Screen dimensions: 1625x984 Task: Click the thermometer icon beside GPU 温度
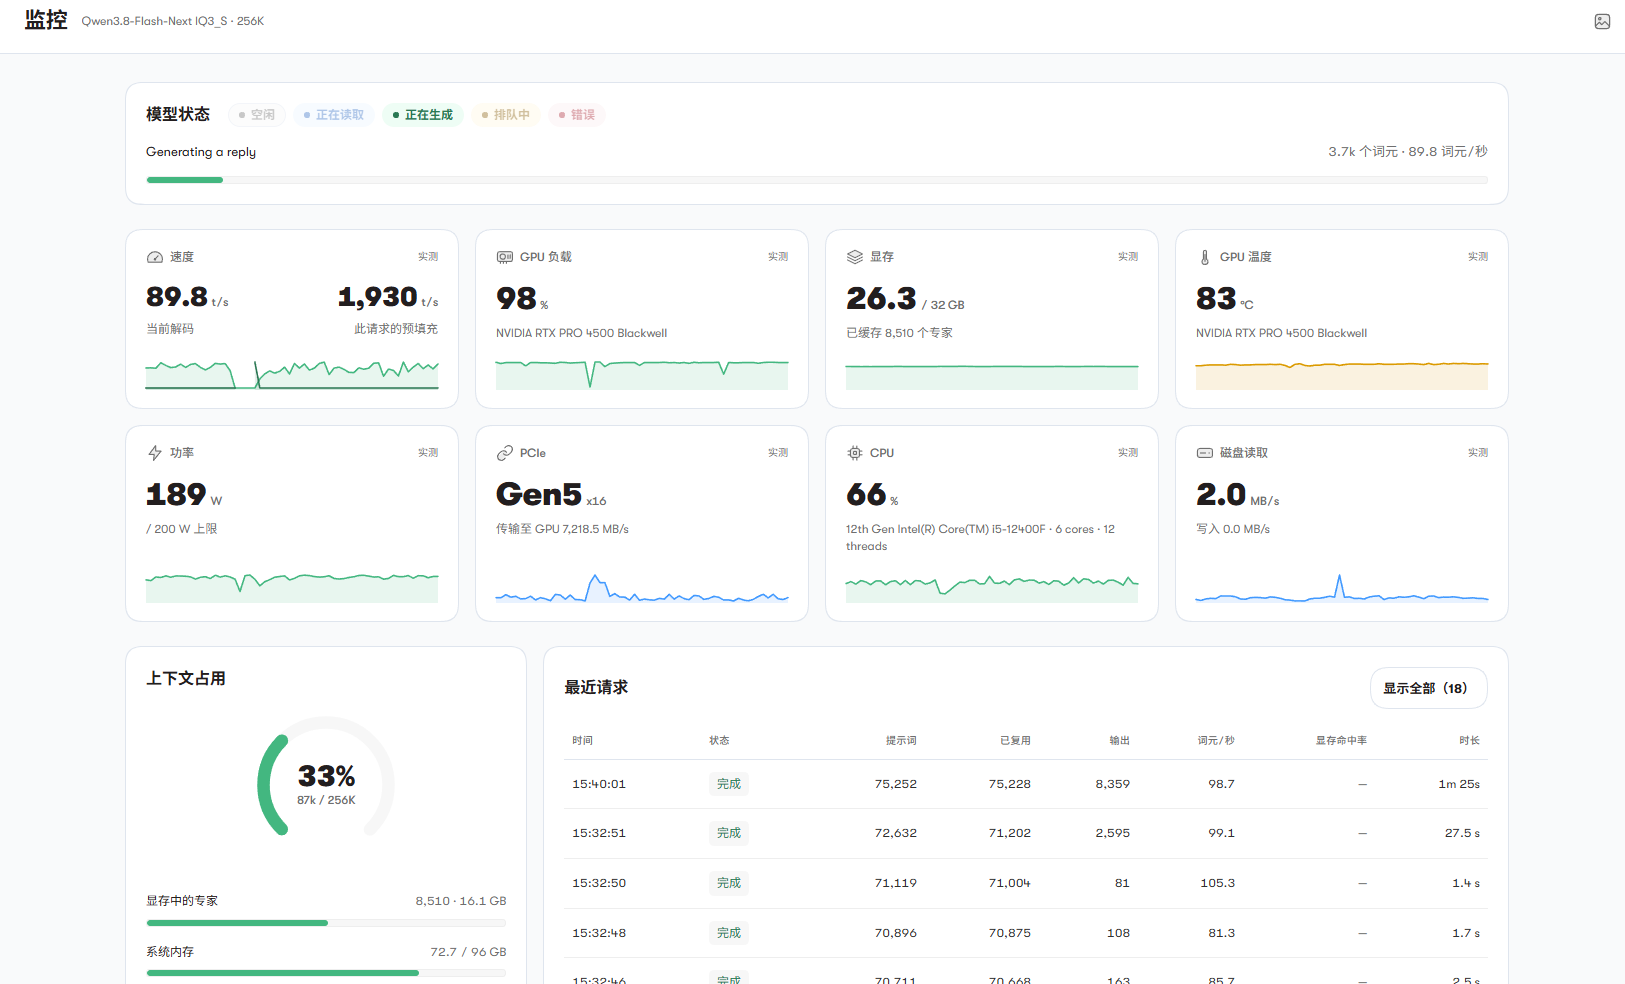1205,257
